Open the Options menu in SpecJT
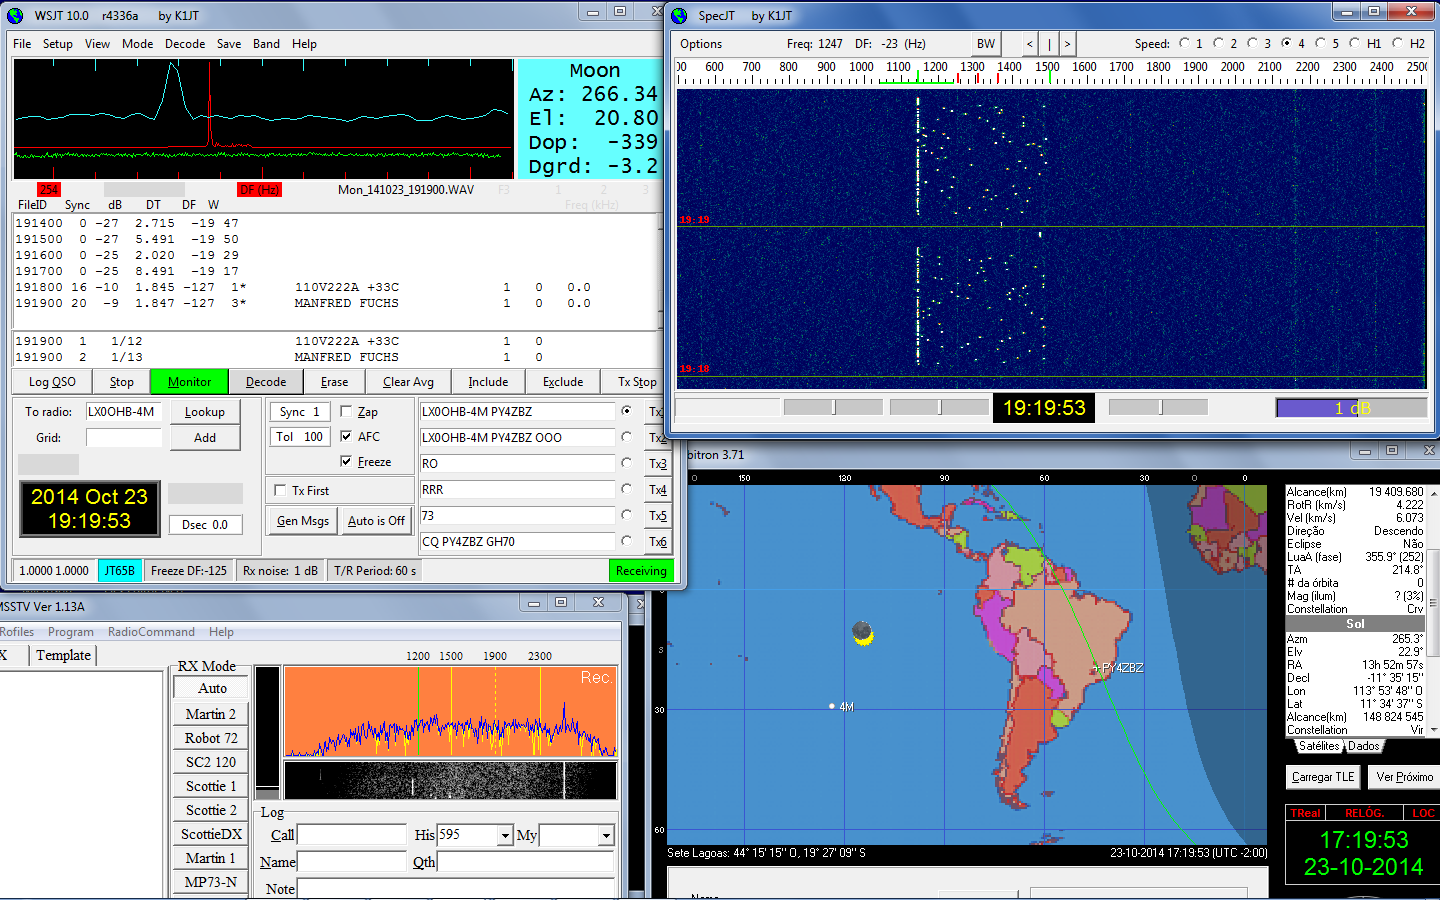1440x900 pixels. (x=701, y=44)
